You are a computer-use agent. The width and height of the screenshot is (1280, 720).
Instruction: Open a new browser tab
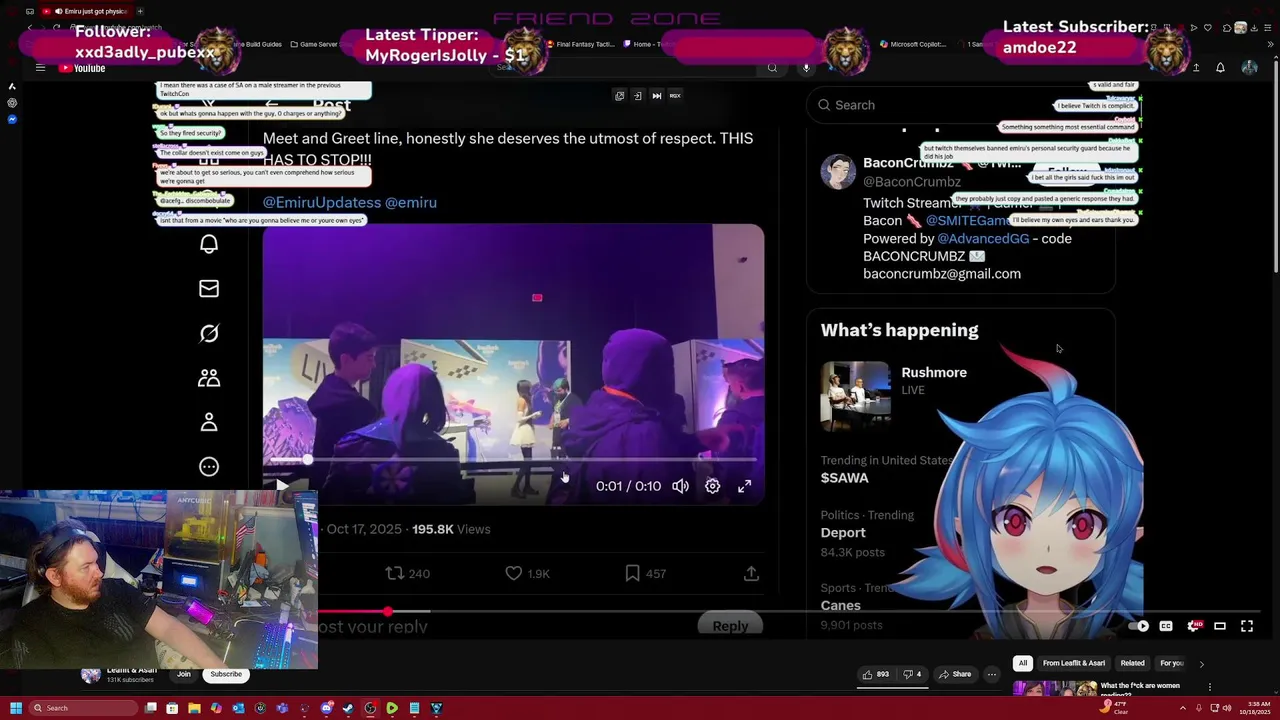pyautogui.click(x=140, y=11)
